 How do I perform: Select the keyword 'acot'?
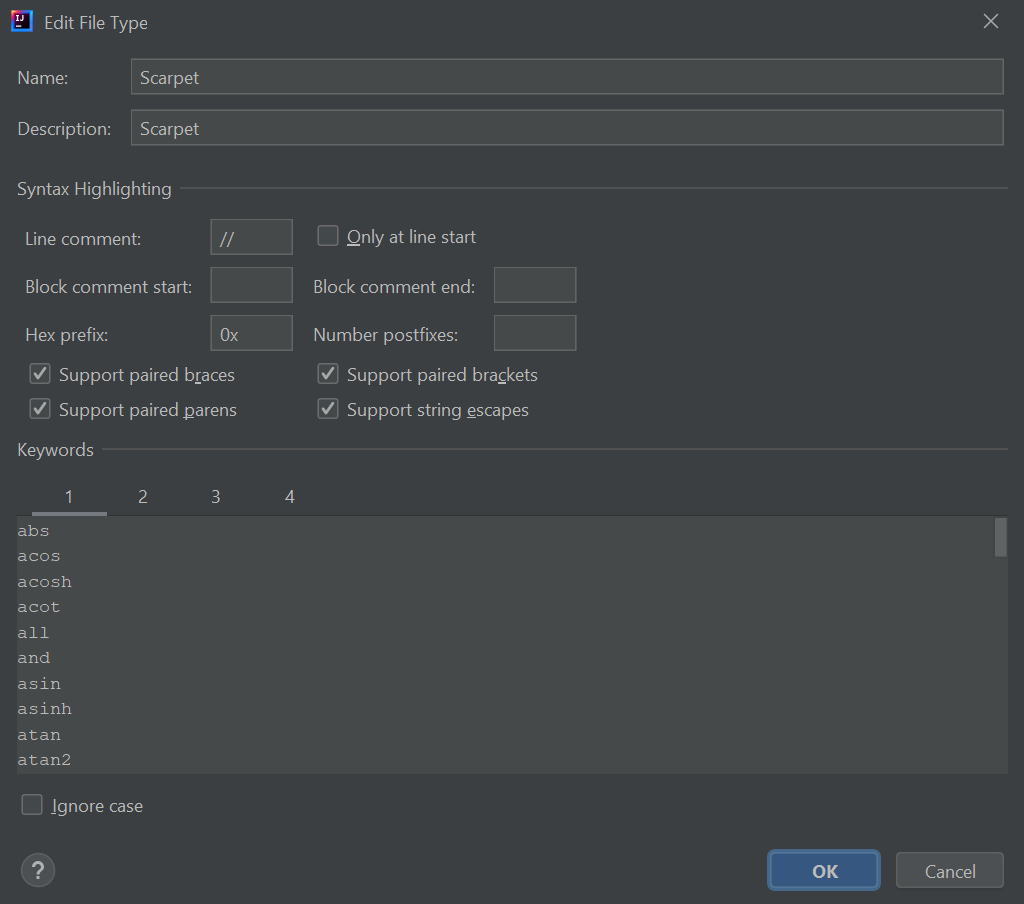click(x=39, y=607)
